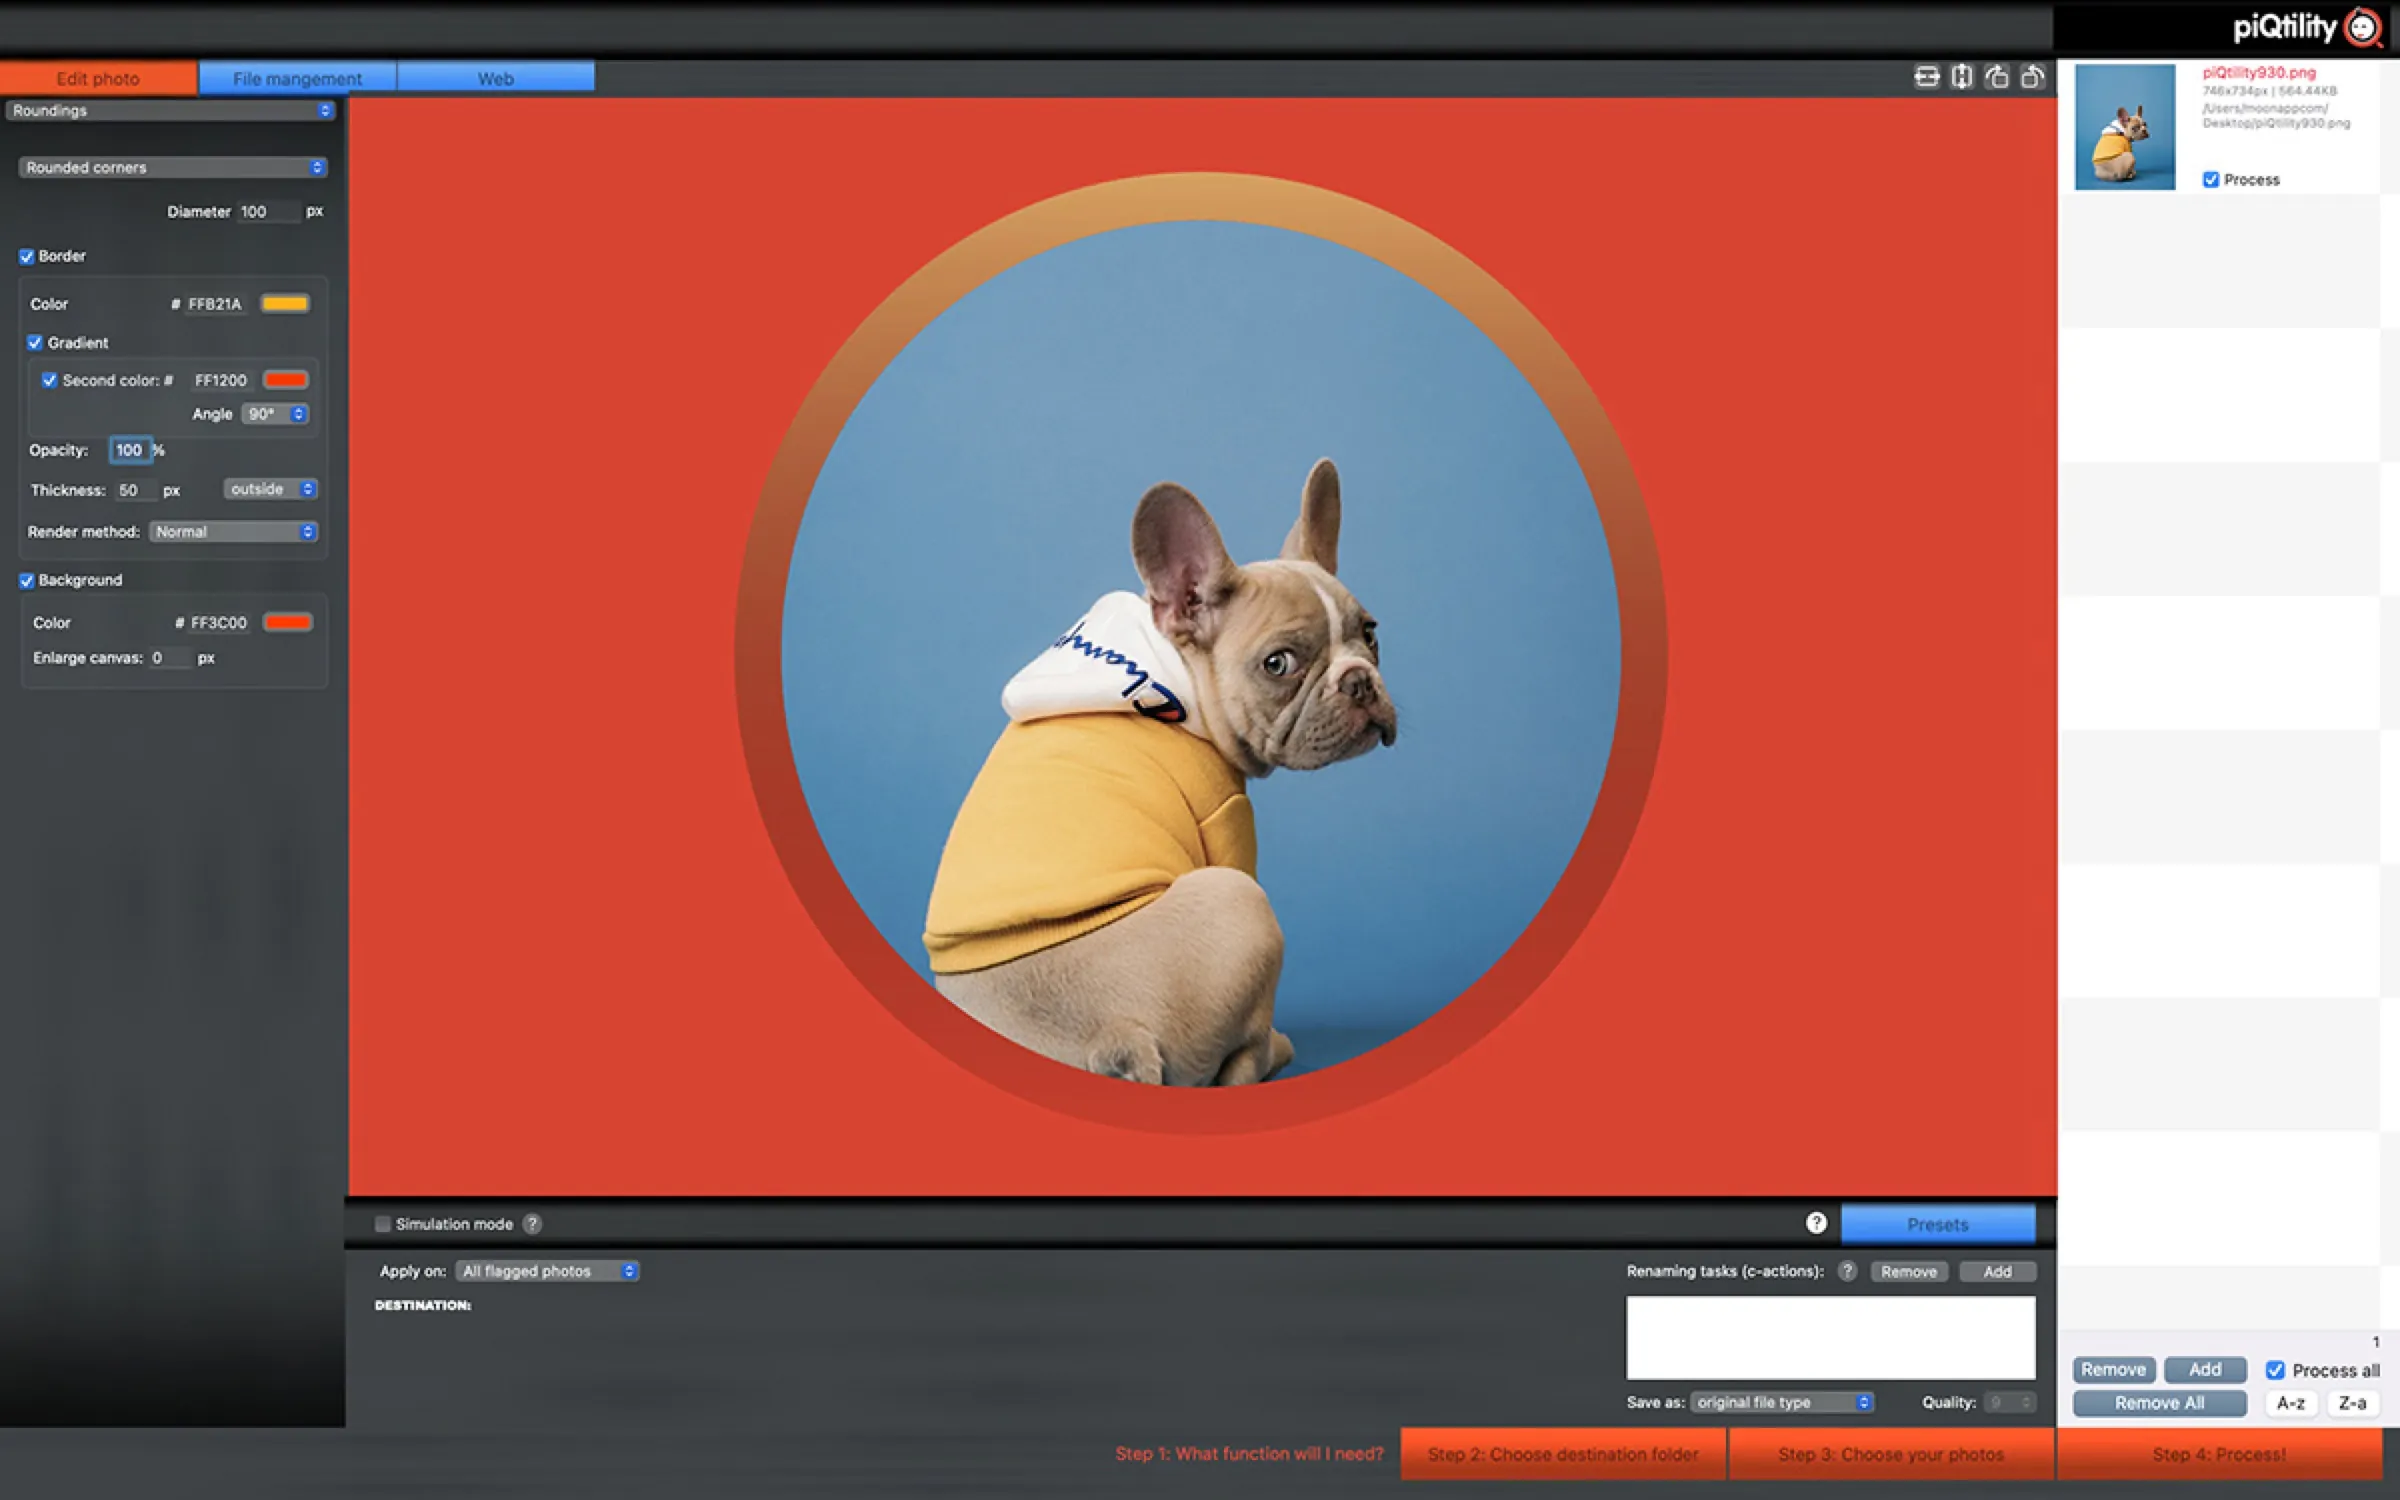2400x1500 pixels.
Task: Click the Presets button
Action: (1938, 1223)
